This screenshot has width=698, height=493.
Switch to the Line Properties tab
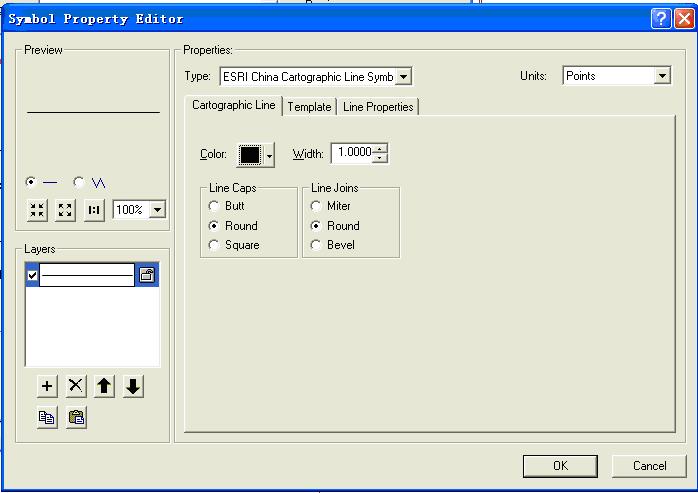tap(378, 107)
